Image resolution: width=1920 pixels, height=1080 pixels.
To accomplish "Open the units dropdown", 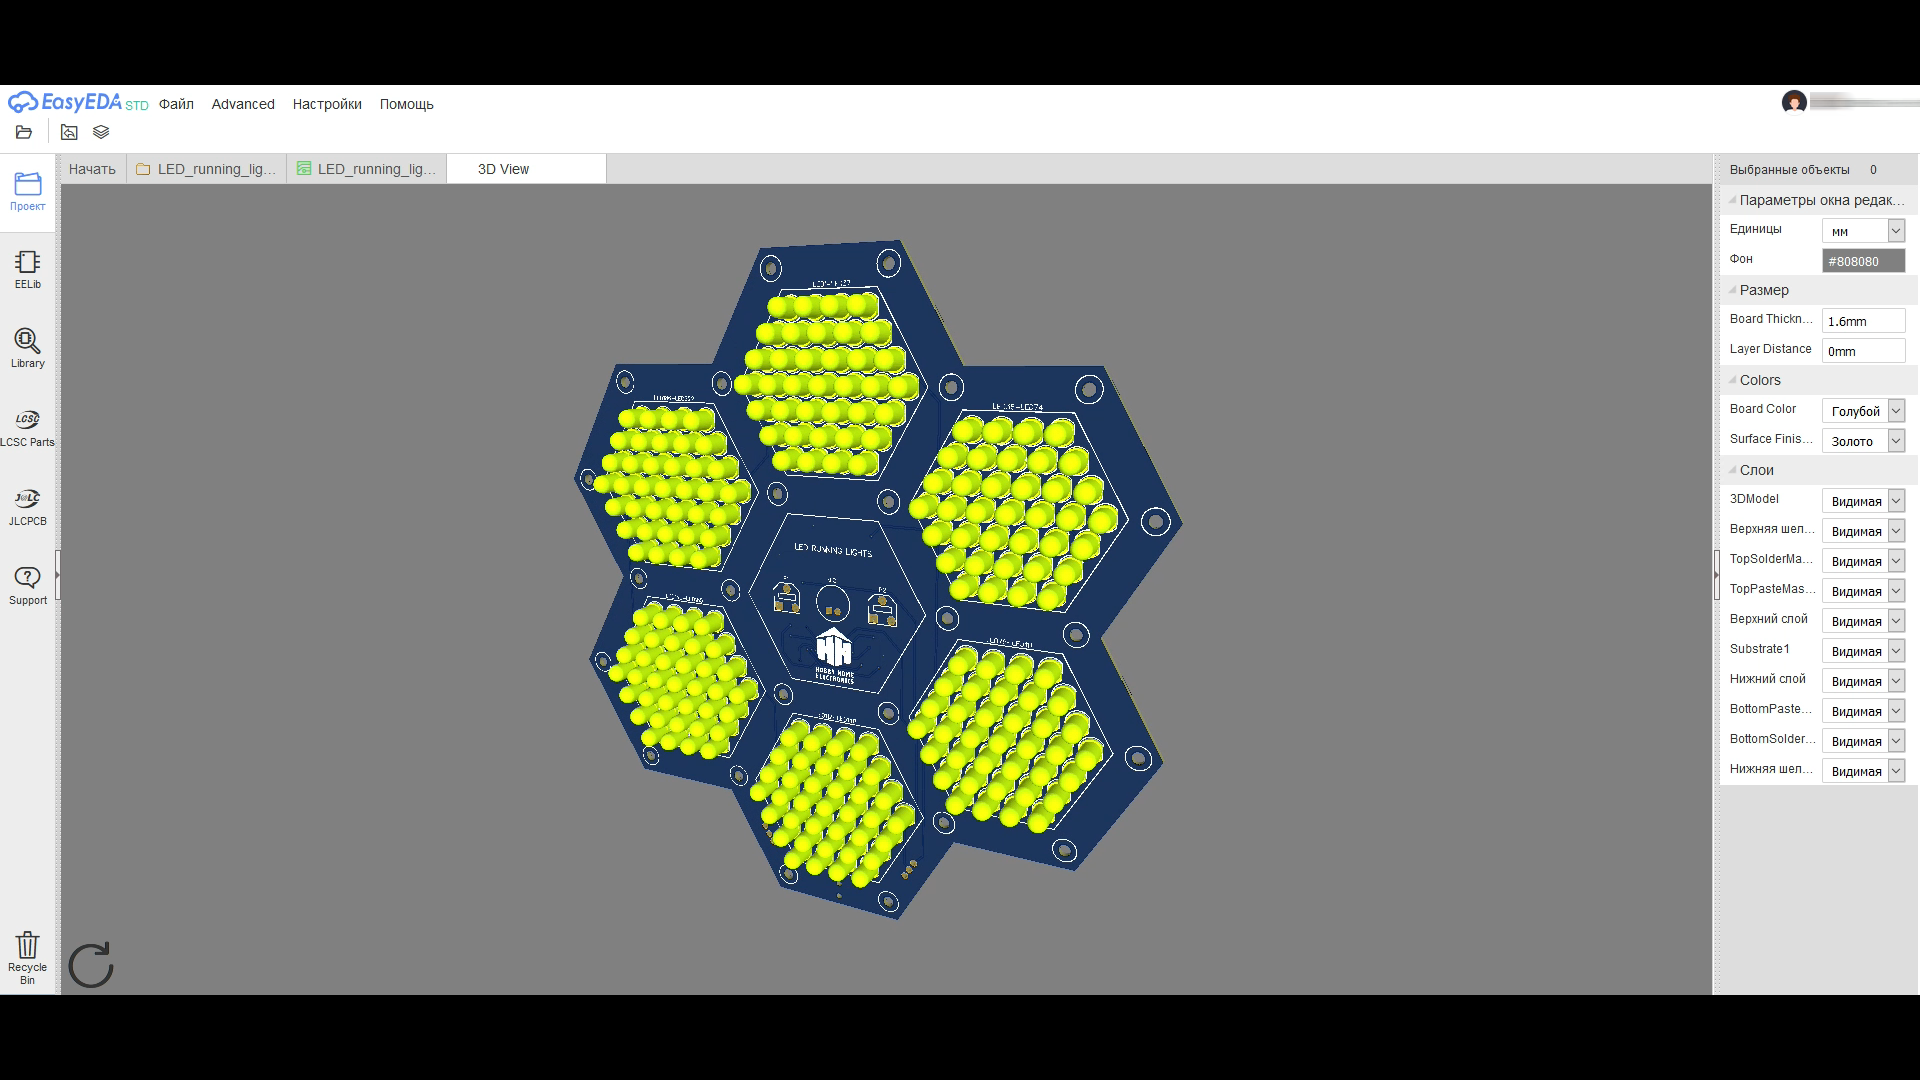I will tap(1863, 231).
